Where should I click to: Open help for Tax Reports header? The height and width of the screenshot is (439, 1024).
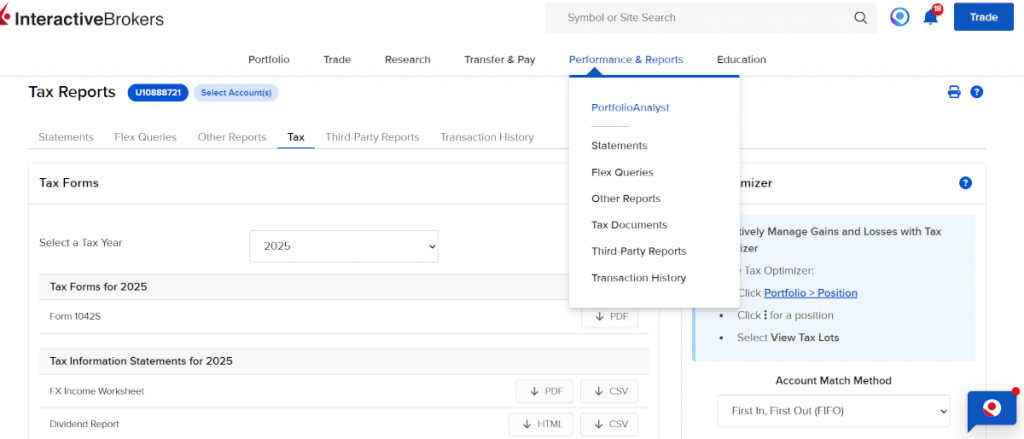pyautogui.click(x=976, y=92)
